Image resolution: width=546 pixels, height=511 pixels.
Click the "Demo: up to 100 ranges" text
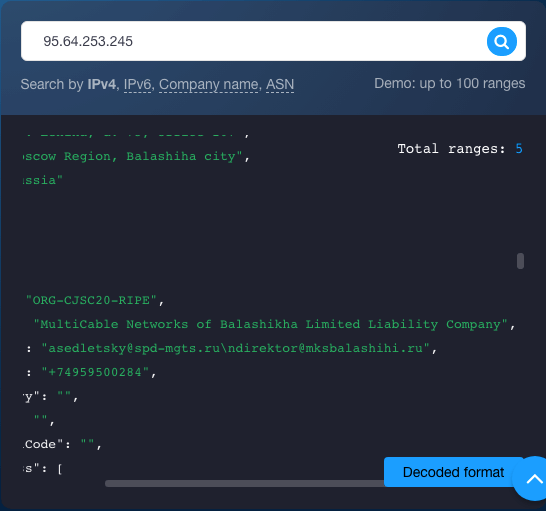click(x=450, y=84)
